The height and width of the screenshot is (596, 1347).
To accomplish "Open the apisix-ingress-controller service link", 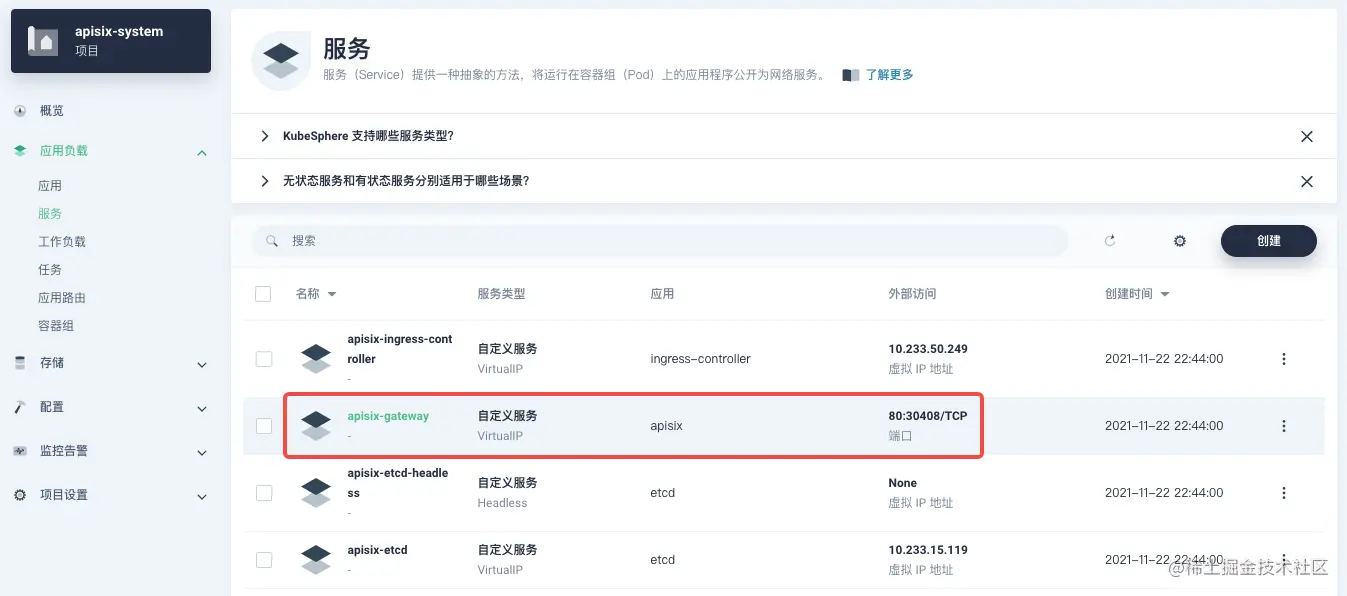I will click(x=400, y=349).
